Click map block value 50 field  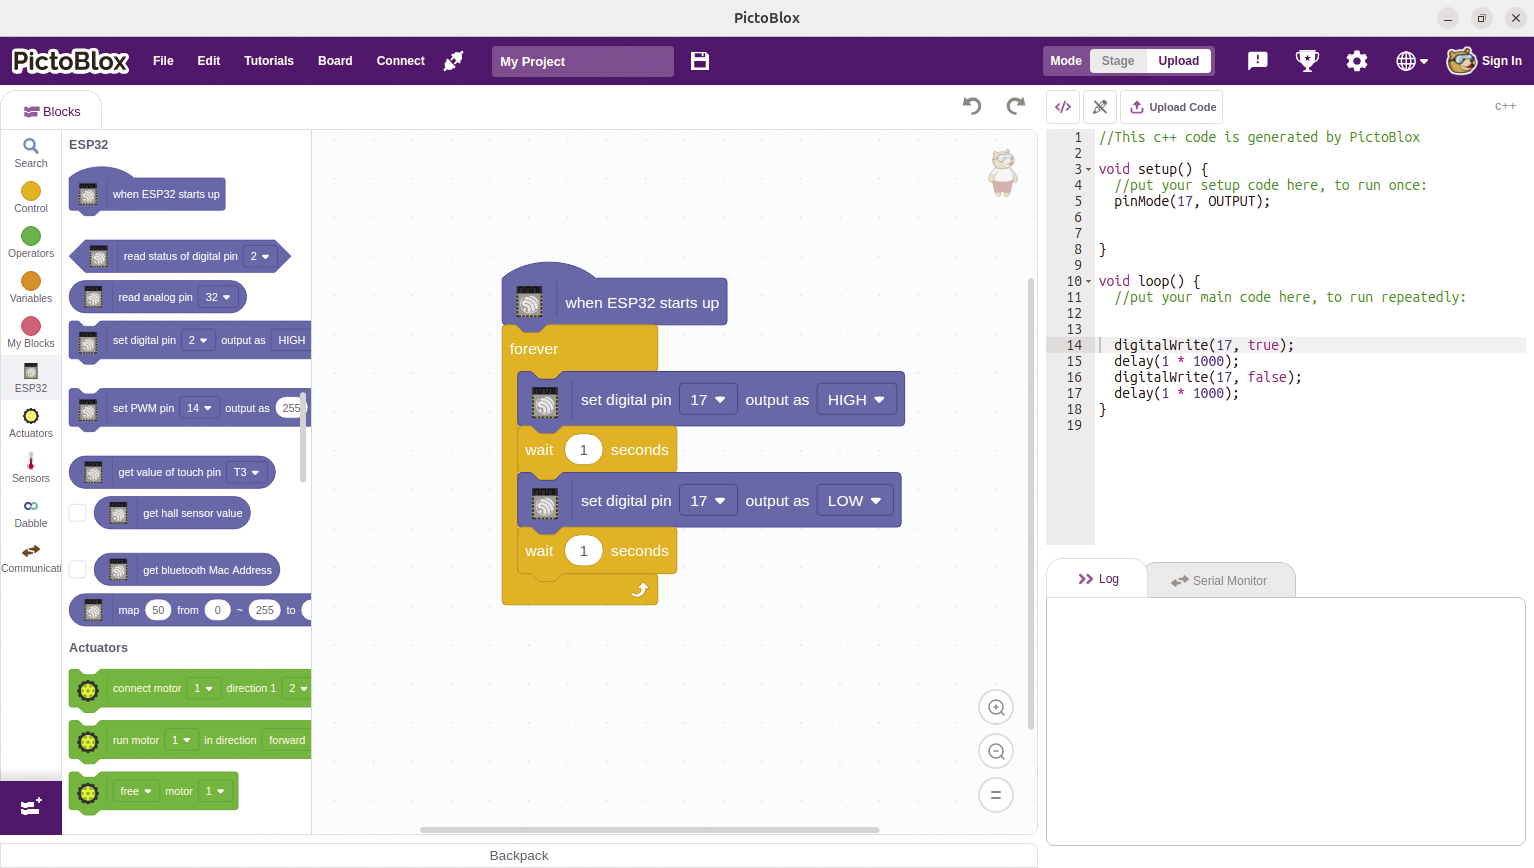(x=158, y=610)
